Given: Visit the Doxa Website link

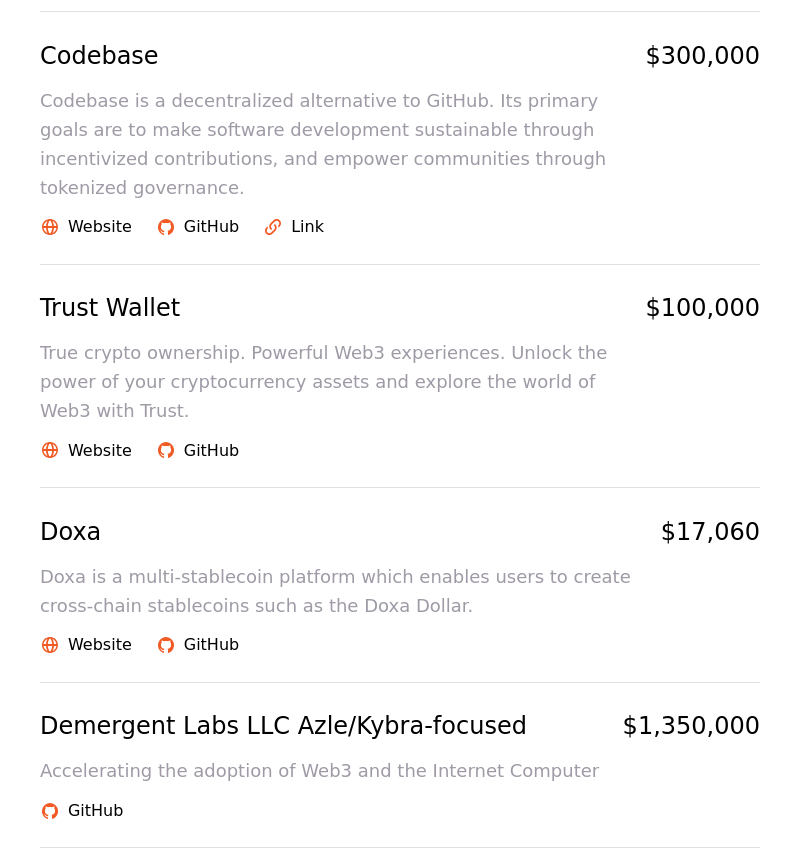Looking at the screenshot, I should click(99, 645).
